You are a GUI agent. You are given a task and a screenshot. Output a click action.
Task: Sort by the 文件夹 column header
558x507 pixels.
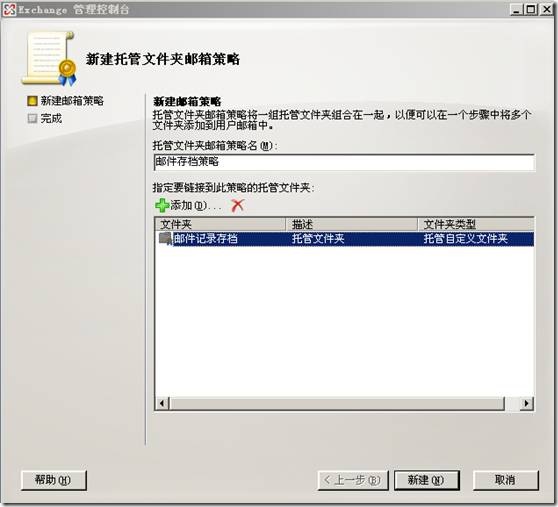(221, 224)
